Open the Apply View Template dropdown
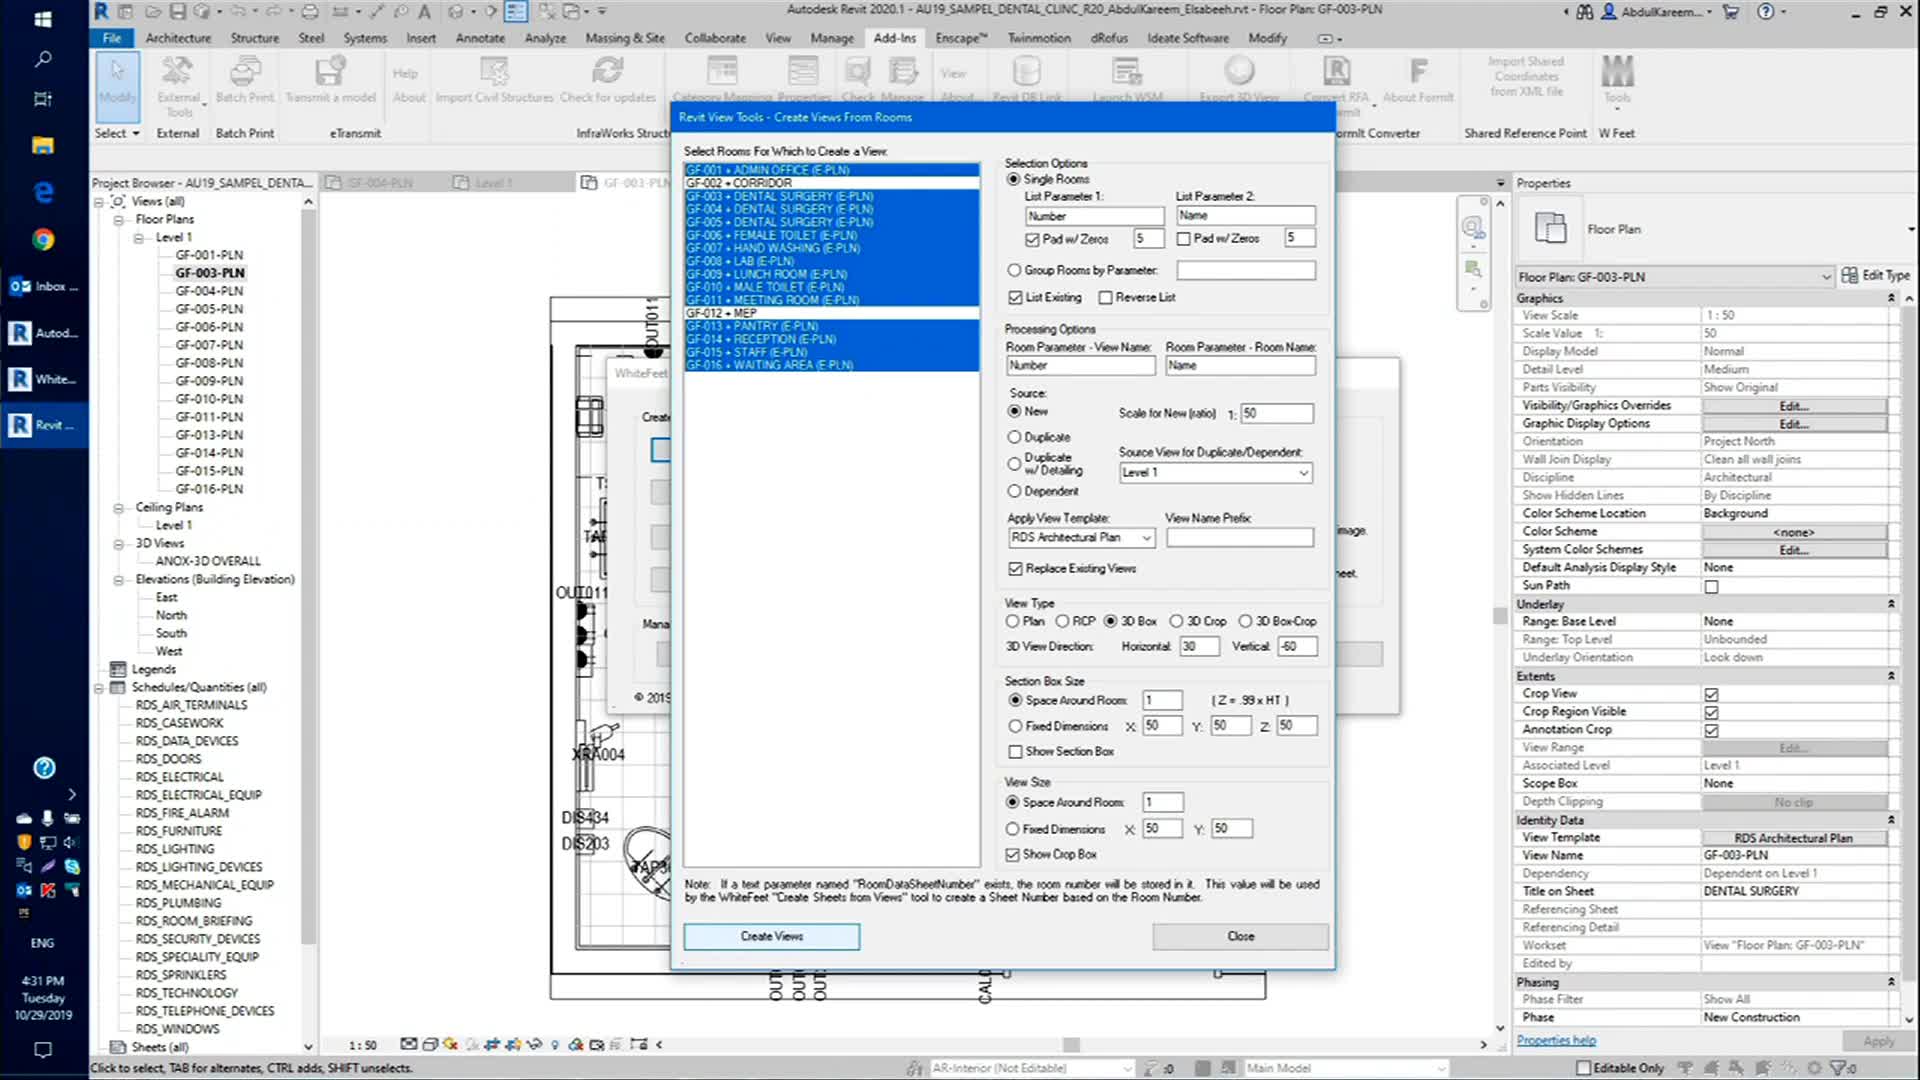This screenshot has width=1920, height=1080. pyautogui.click(x=1146, y=538)
